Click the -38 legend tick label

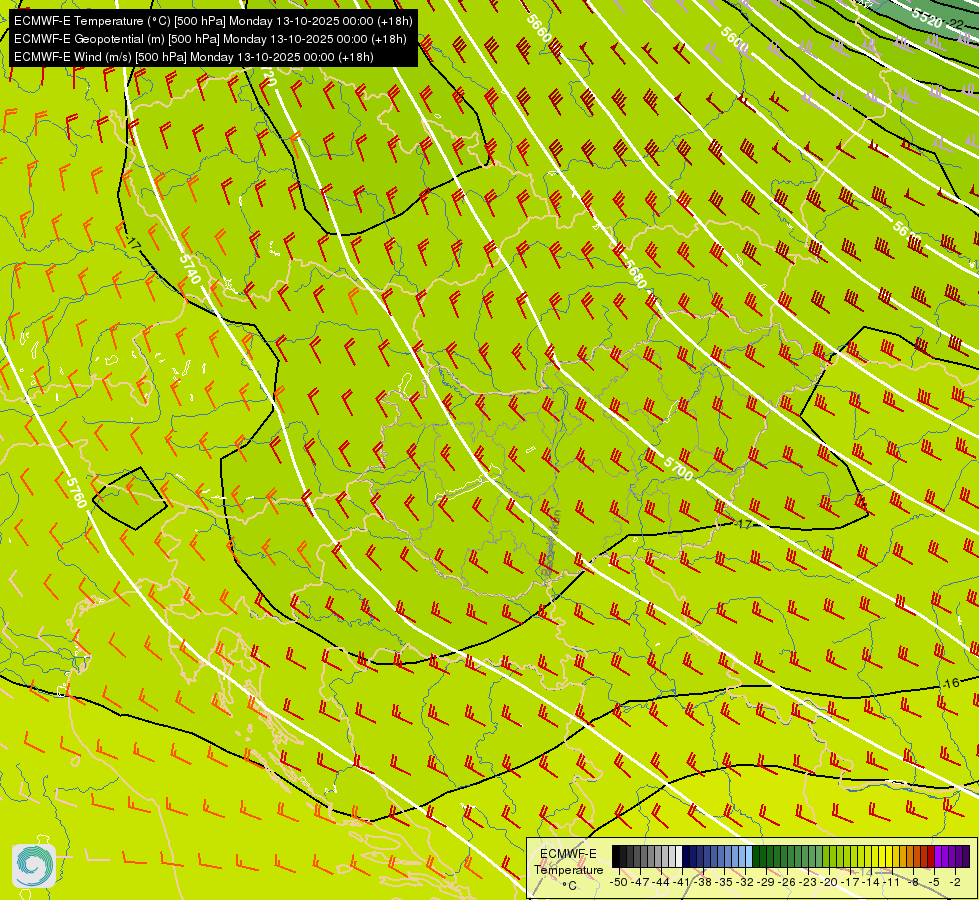702,882
